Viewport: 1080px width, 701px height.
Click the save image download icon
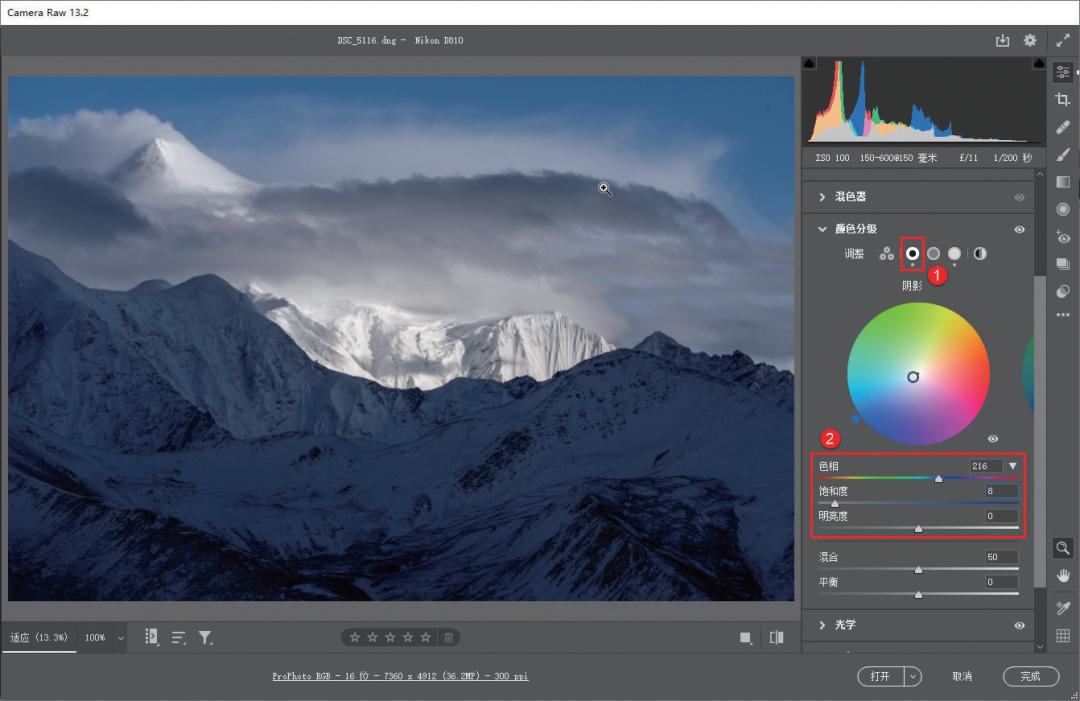pyautogui.click(x=1002, y=41)
